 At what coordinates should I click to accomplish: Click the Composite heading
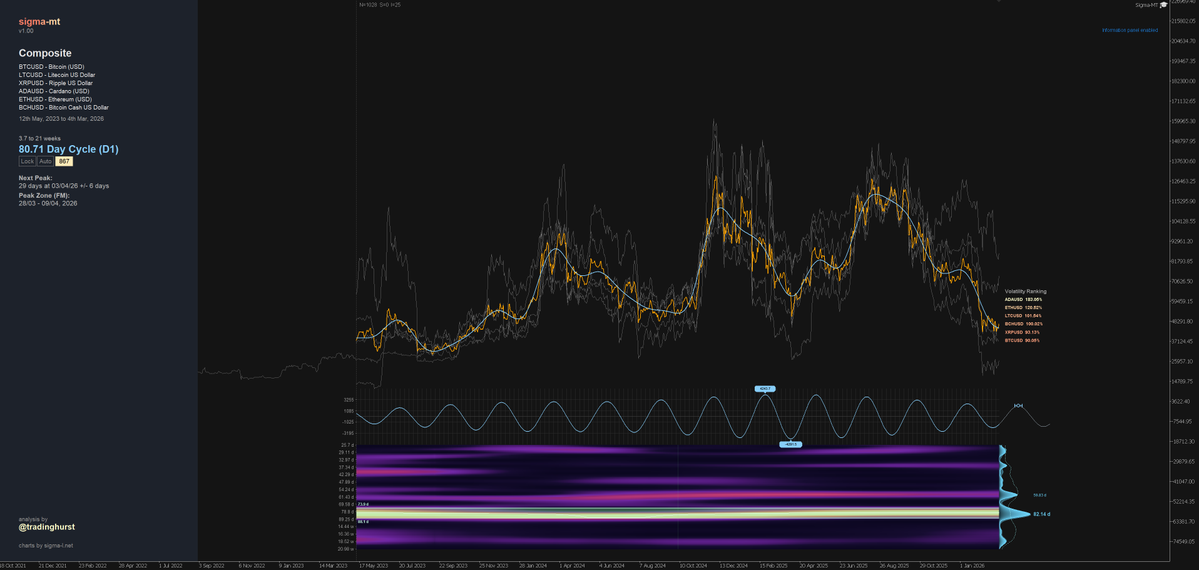click(x=45, y=54)
